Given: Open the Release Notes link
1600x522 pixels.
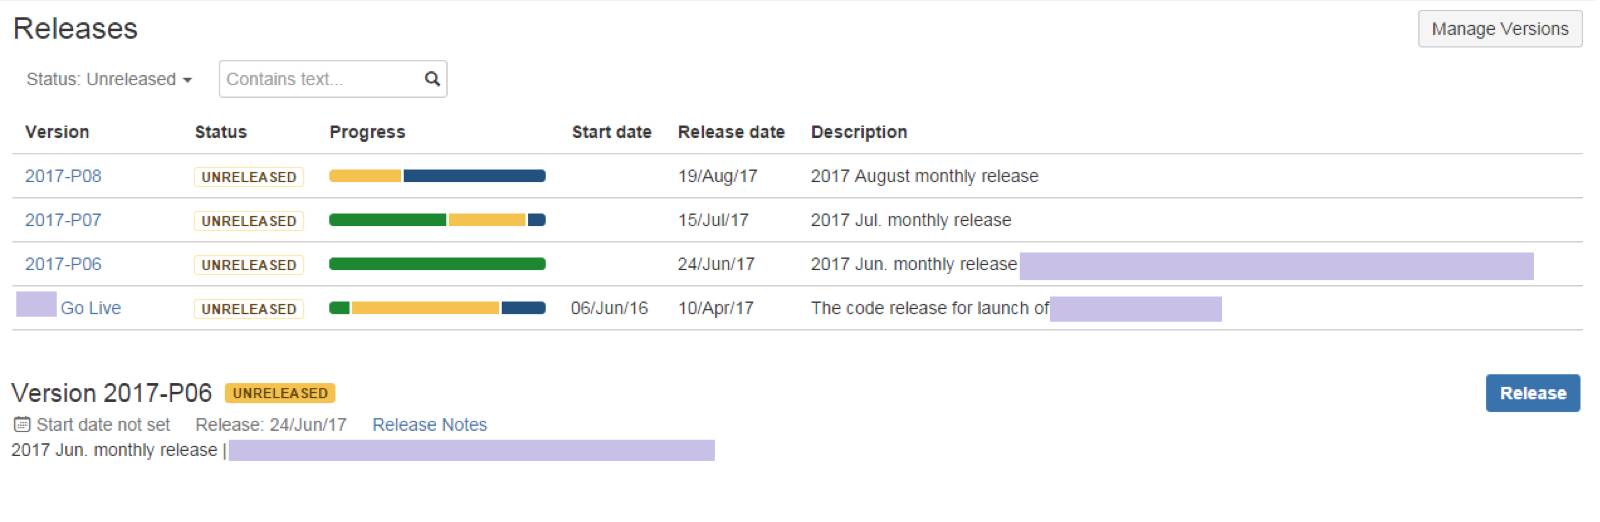Looking at the screenshot, I should [429, 425].
